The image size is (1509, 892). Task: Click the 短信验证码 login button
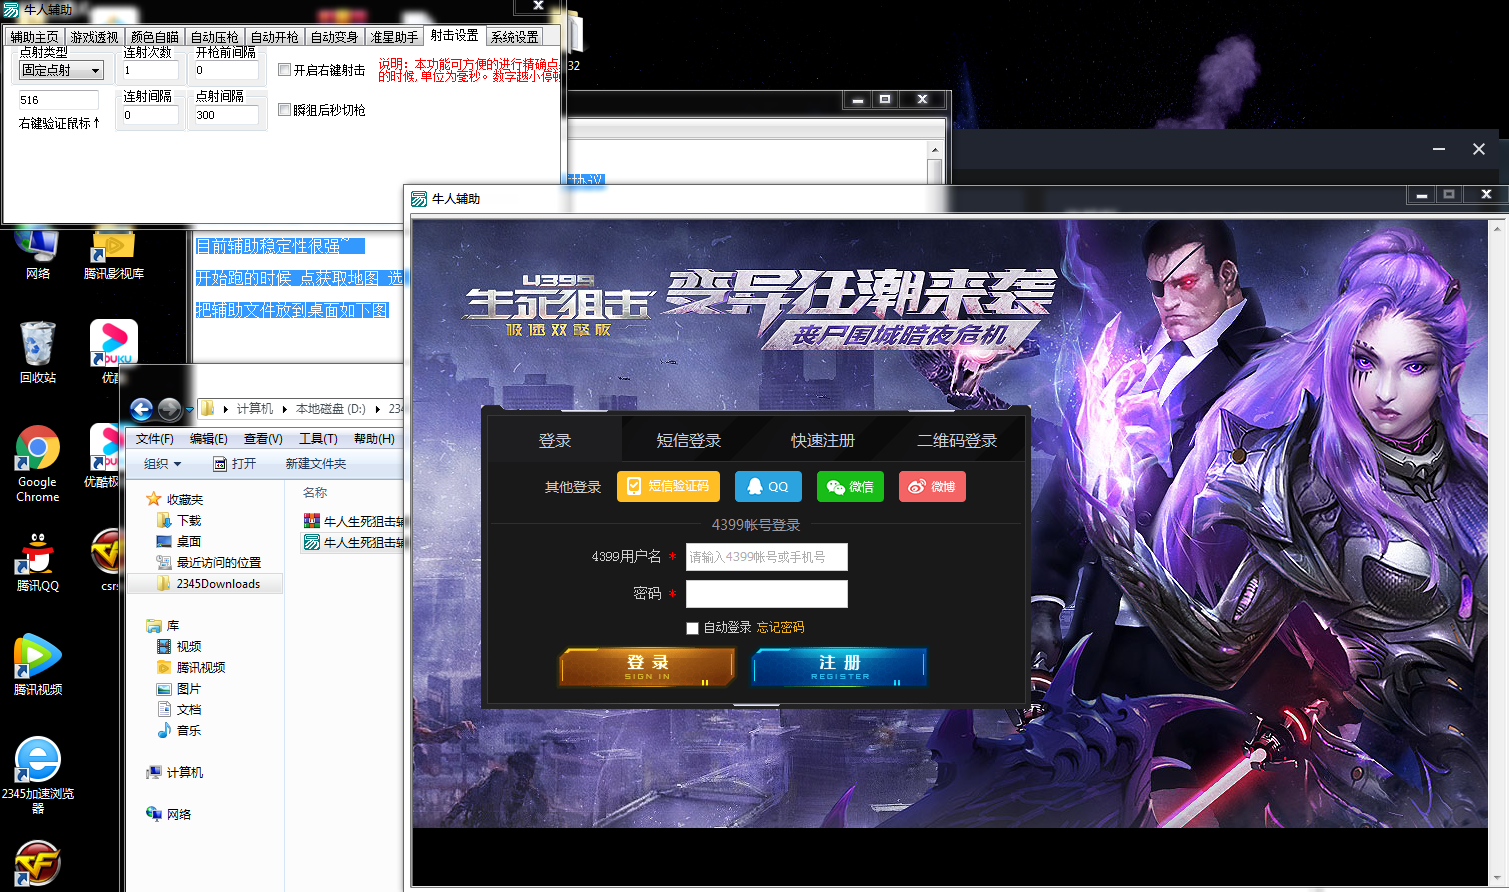click(x=668, y=486)
